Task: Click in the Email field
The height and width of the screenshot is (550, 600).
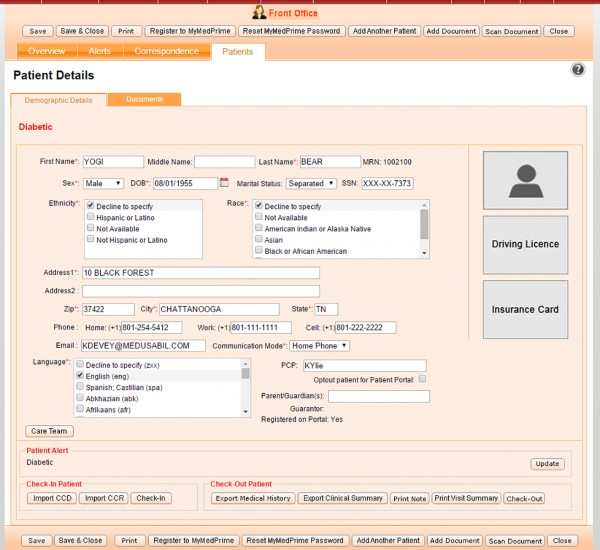Action: tap(143, 346)
